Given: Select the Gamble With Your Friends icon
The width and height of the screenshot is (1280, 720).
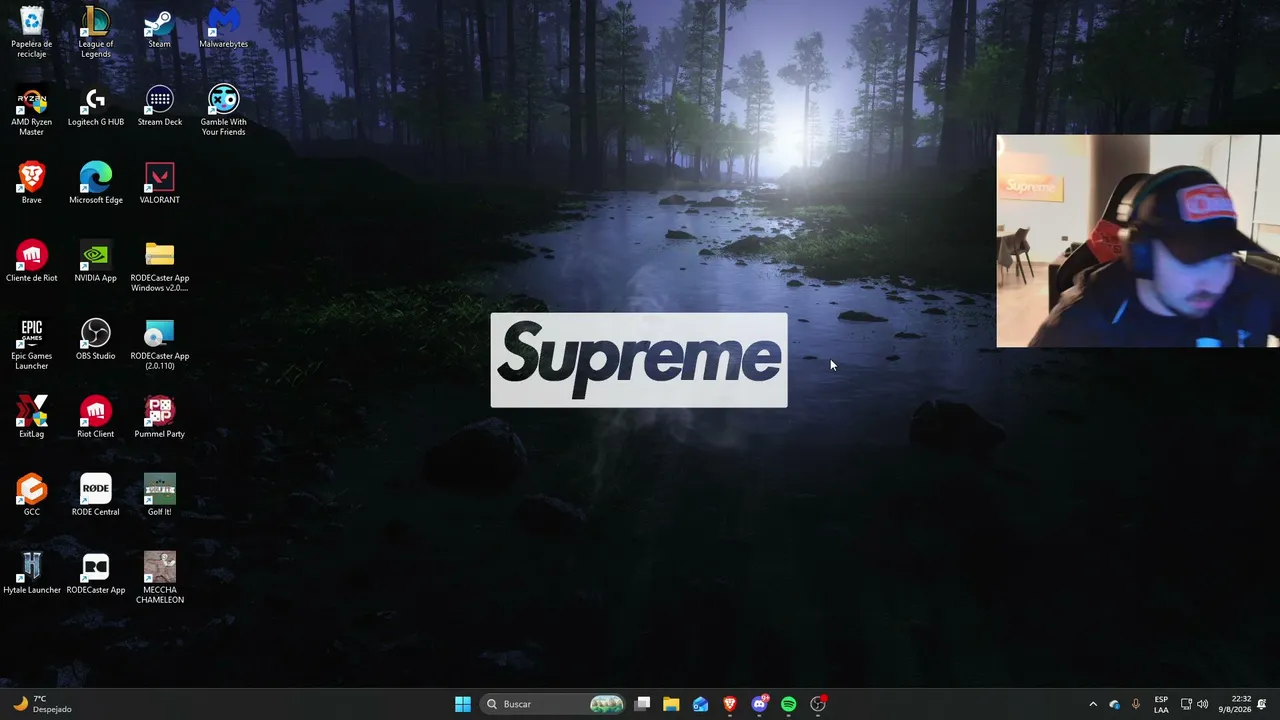Looking at the screenshot, I should pyautogui.click(x=224, y=110).
